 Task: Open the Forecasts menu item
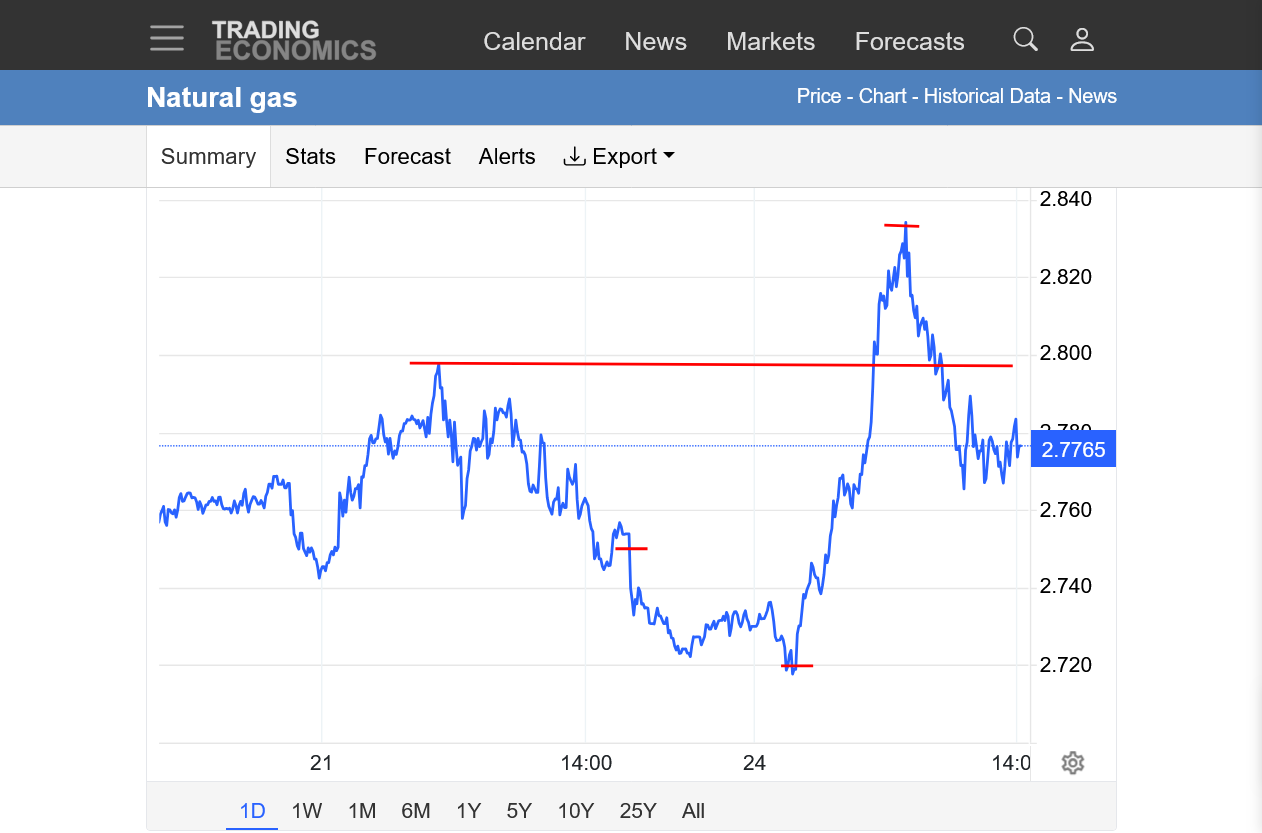(909, 41)
